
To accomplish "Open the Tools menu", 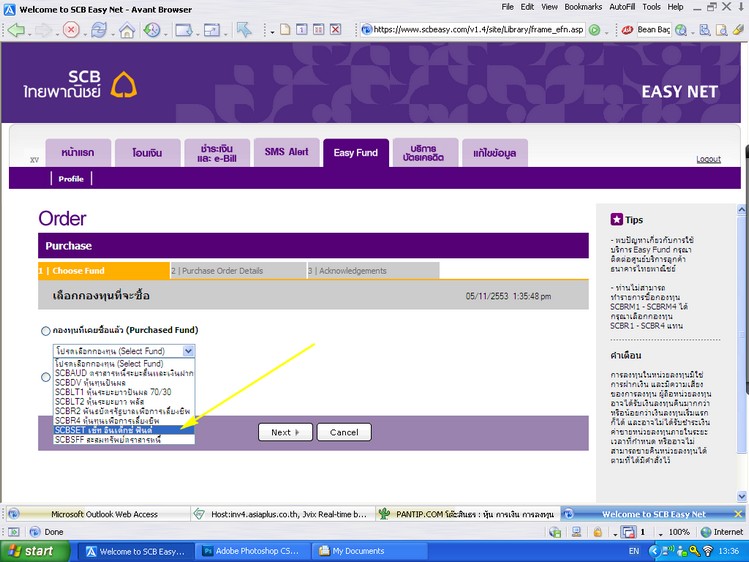I will click(x=651, y=7).
